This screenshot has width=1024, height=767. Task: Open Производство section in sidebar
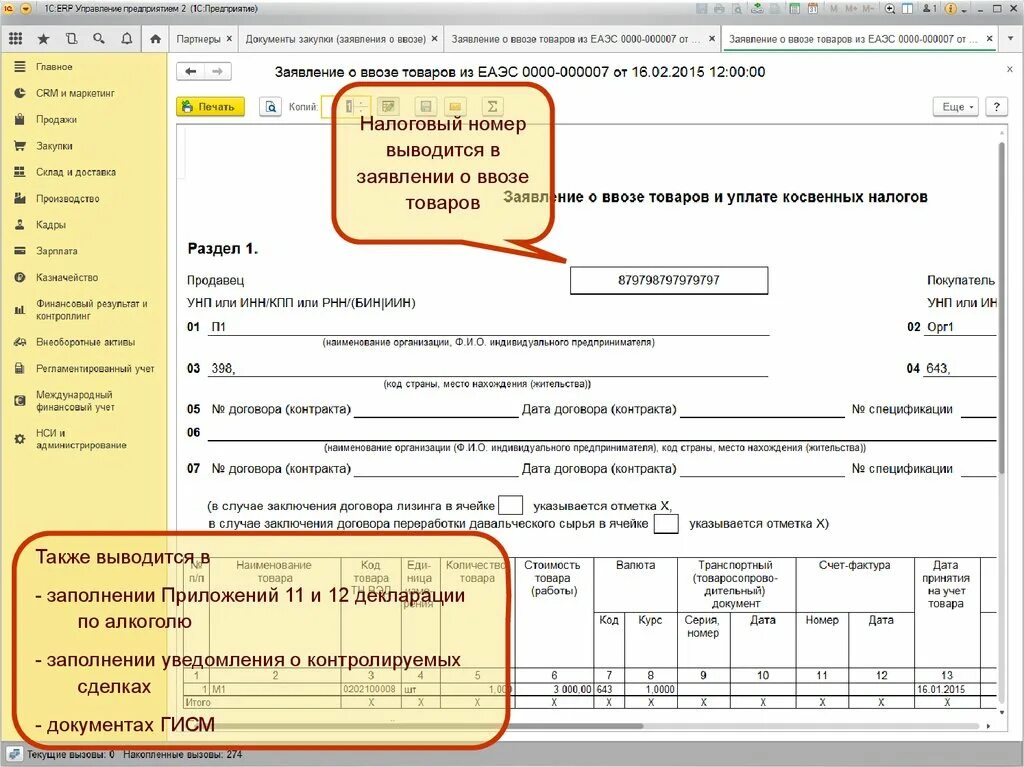point(67,199)
